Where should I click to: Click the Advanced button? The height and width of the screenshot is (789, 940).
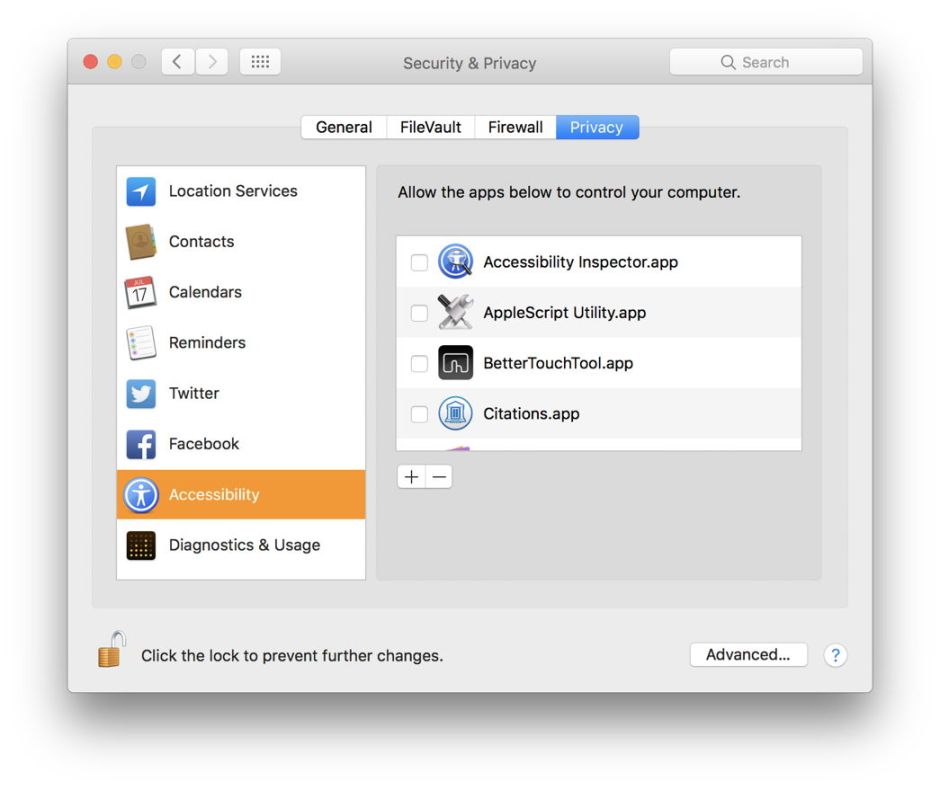(748, 655)
